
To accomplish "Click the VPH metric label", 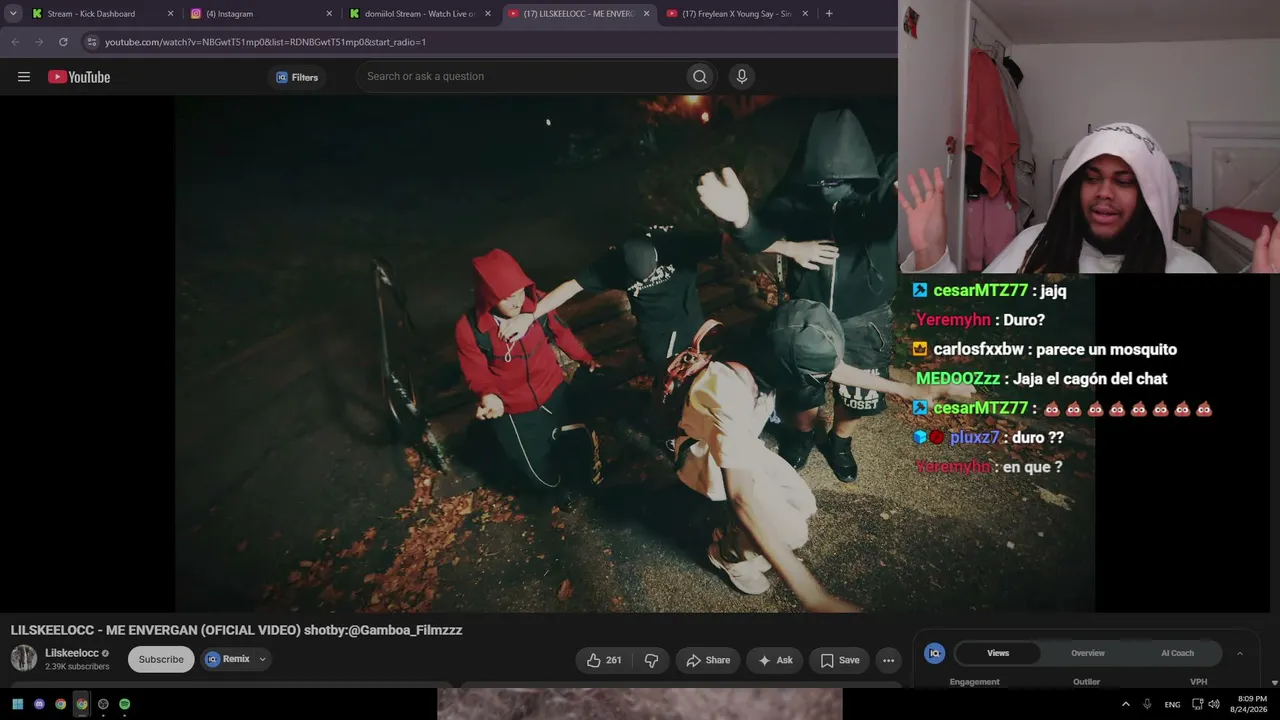I will point(1198,682).
